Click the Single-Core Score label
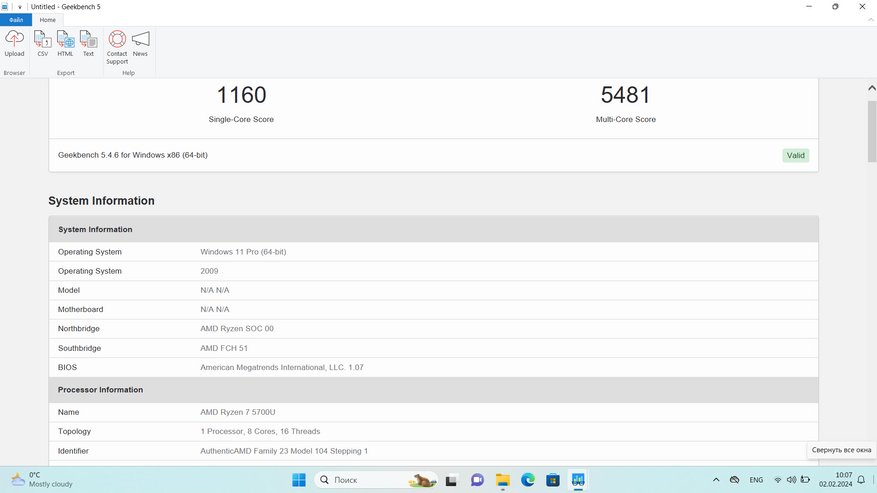The height and width of the screenshot is (493, 877). point(241,119)
